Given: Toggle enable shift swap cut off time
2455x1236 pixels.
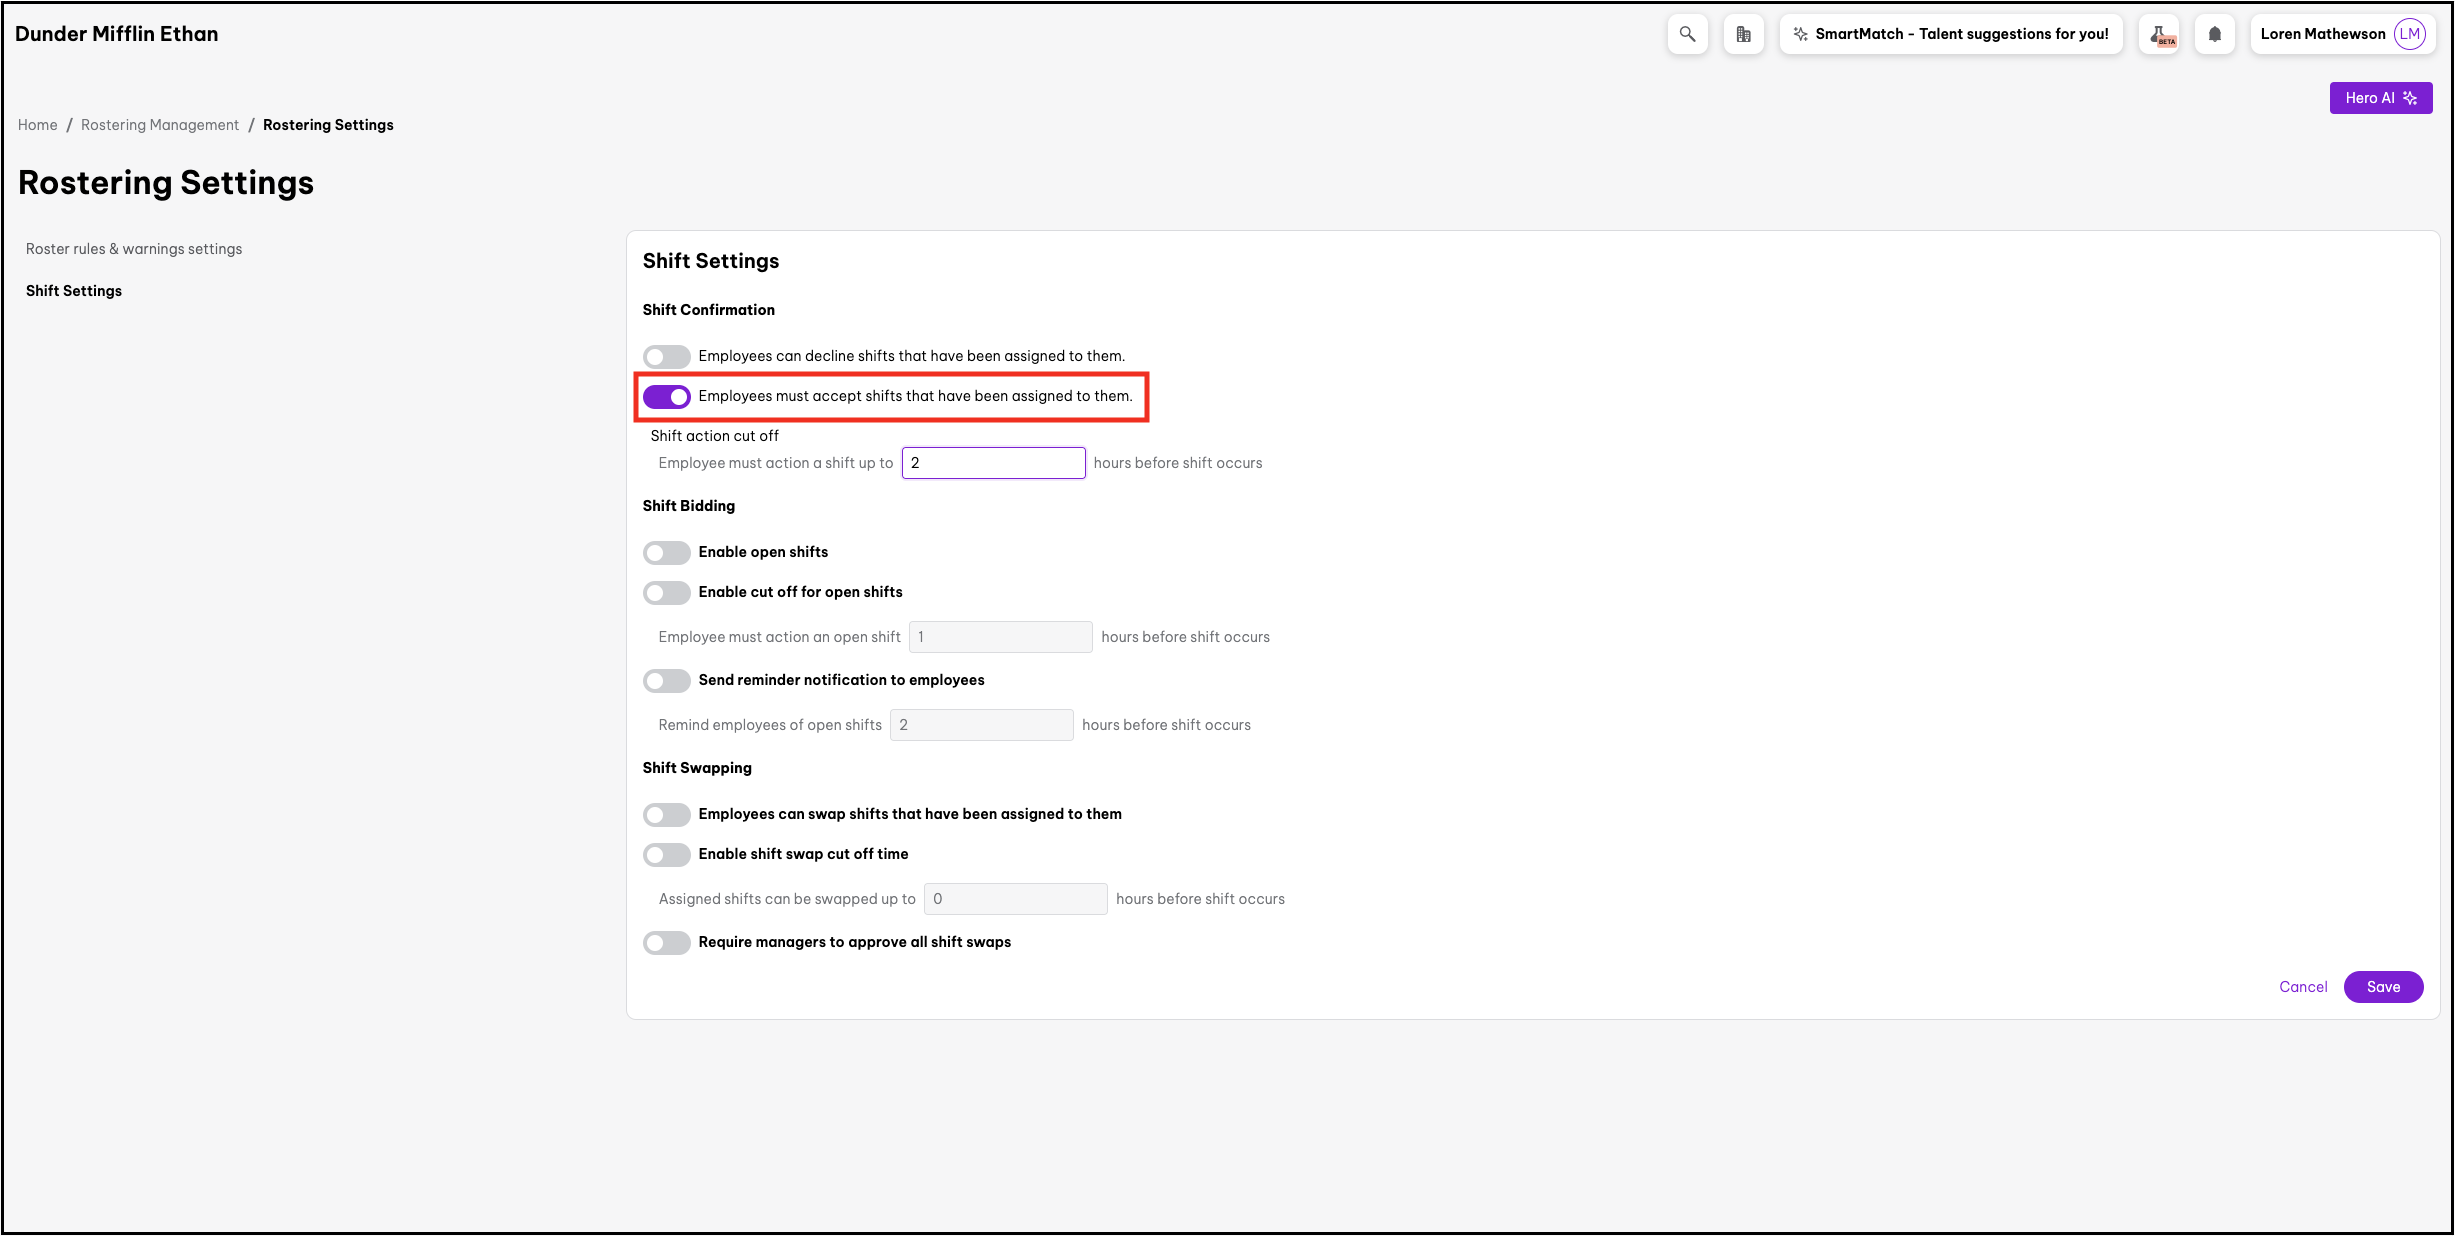Looking at the screenshot, I should tap(666, 855).
